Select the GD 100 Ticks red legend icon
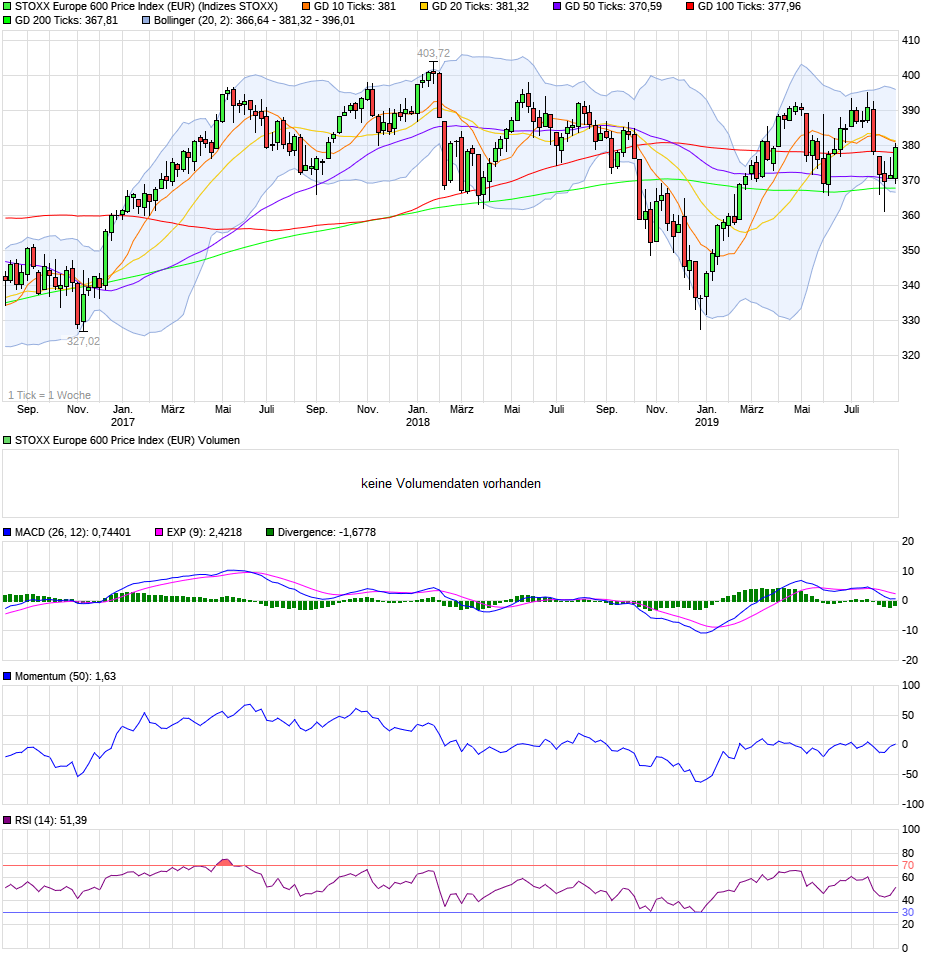This screenshot has height=958, width=940. pyautogui.click(x=688, y=7)
